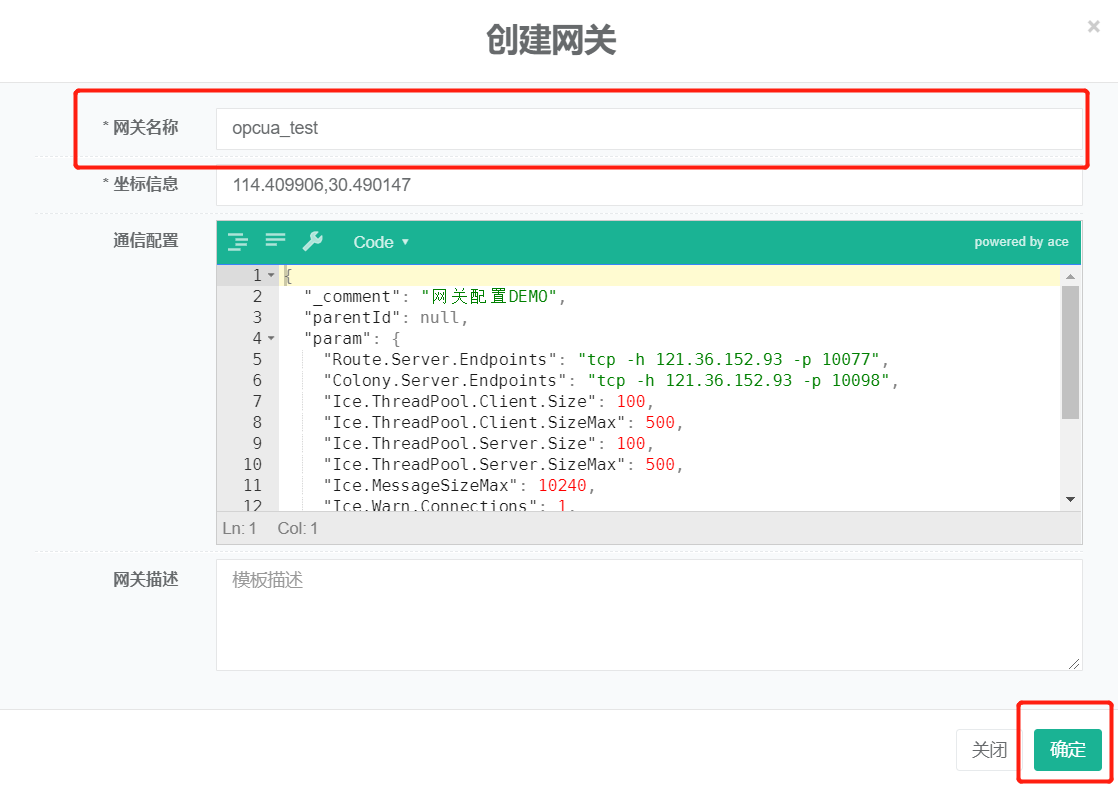1118x787 pixels.
Task: Click the compact JSON icon in editor toolbar
Action: point(275,240)
